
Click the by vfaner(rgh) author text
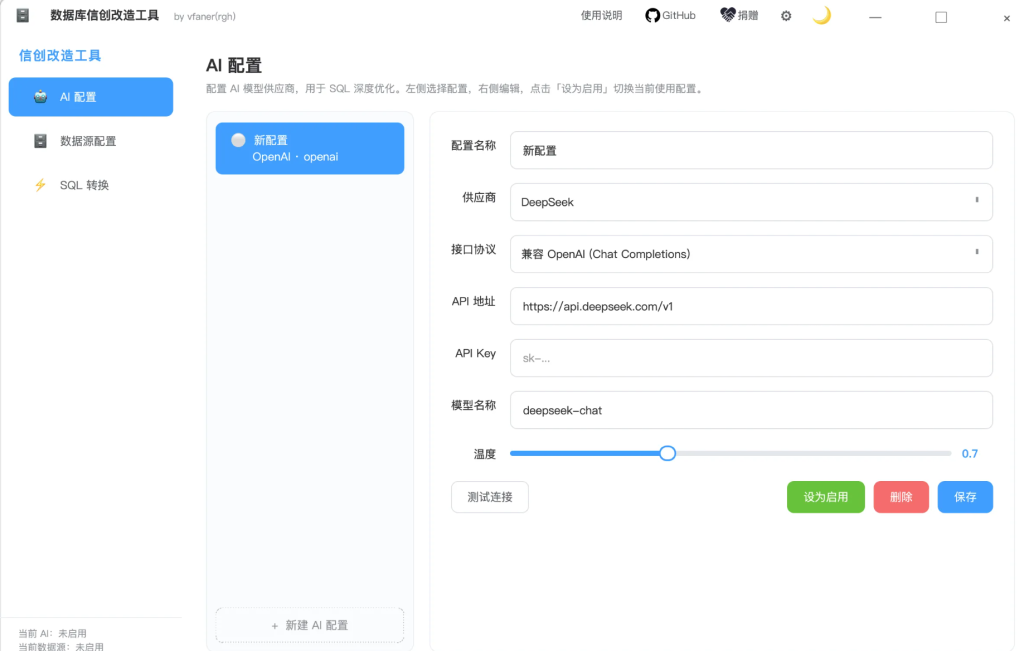[204, 16]
